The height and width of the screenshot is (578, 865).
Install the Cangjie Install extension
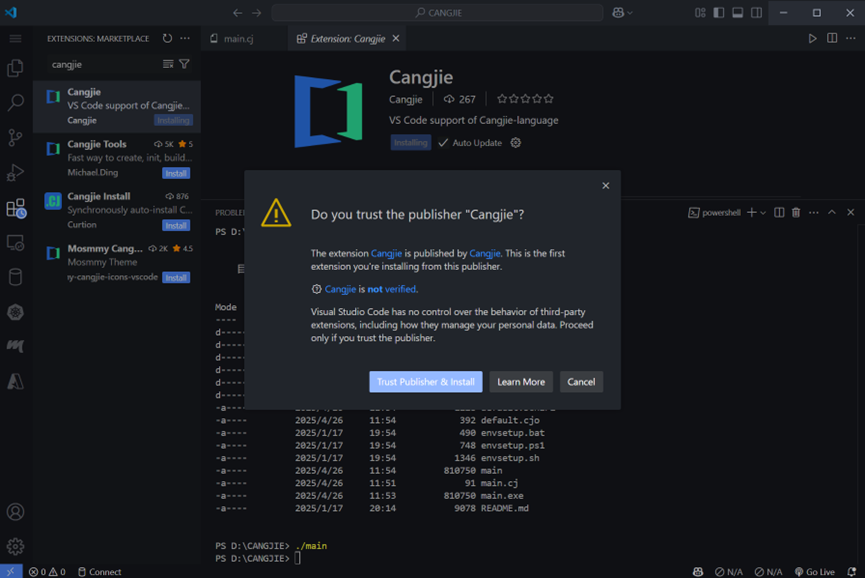pyautogui.click(x=176, y=226)
